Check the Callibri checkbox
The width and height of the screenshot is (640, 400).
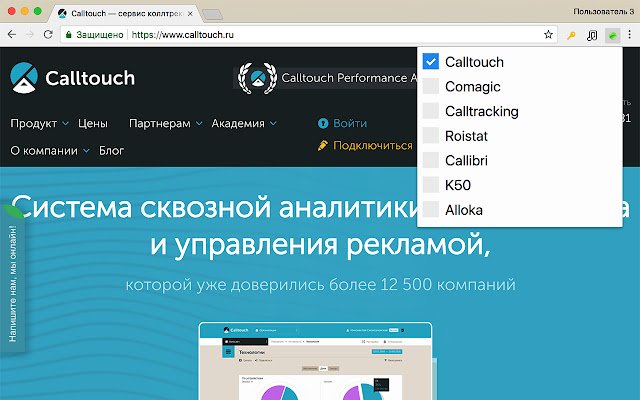point(431,160)
